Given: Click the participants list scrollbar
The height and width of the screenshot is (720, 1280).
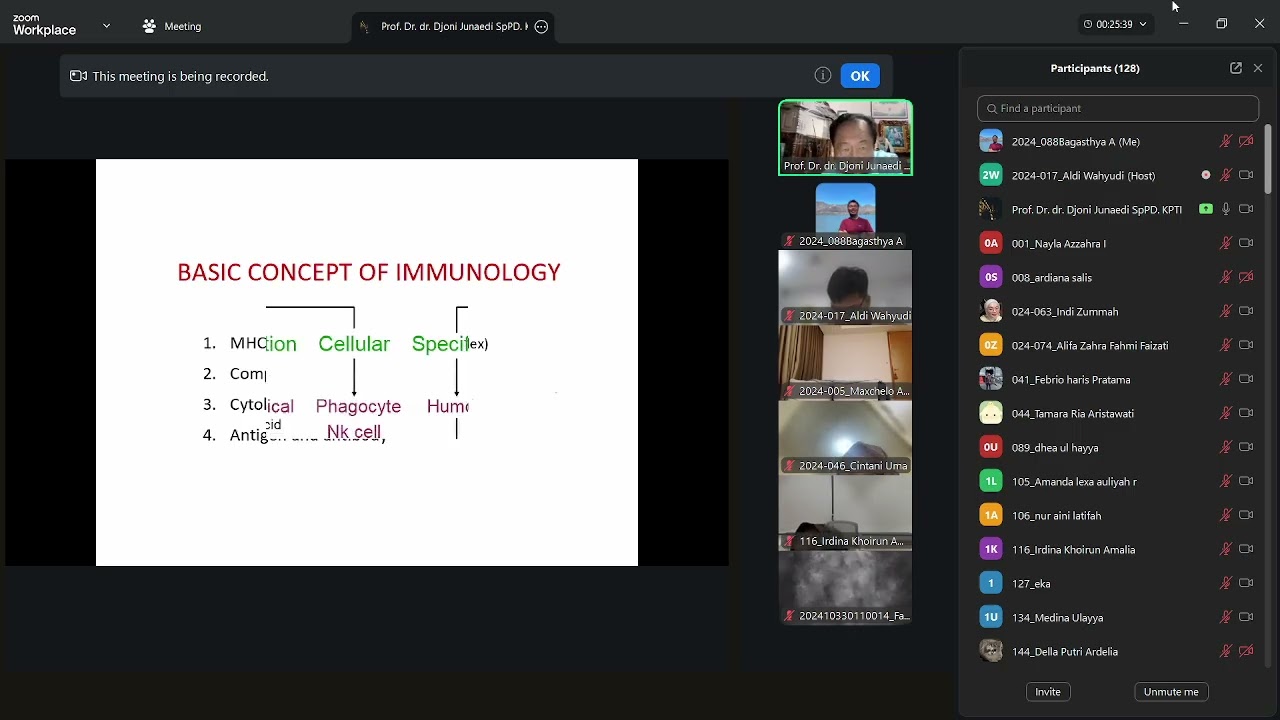Looking at the screenshot, I should (1268, 160).
